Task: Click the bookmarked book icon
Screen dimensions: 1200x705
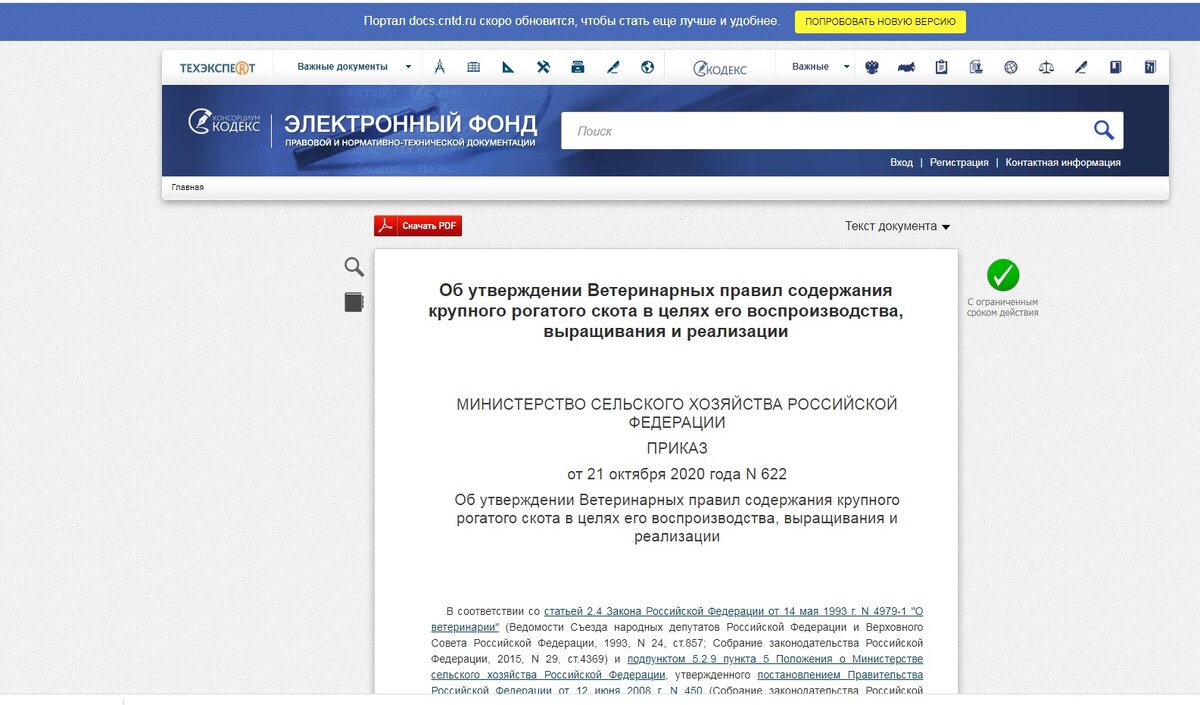Action: 1115,67
